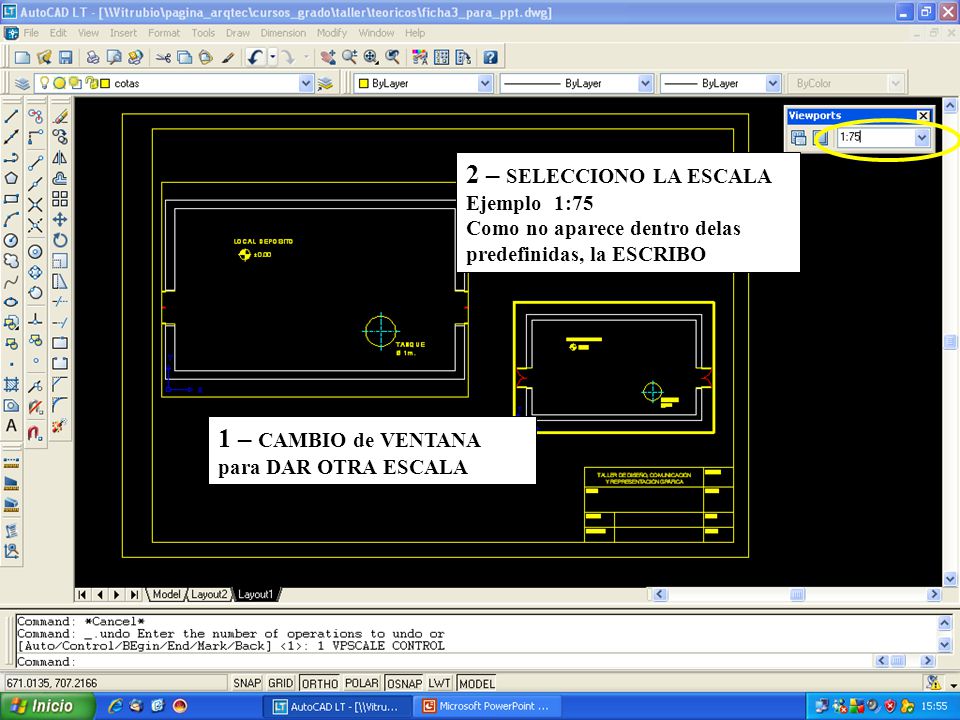Open the Format menu
This screenshot has height=720, width=960.
(164, 33)
